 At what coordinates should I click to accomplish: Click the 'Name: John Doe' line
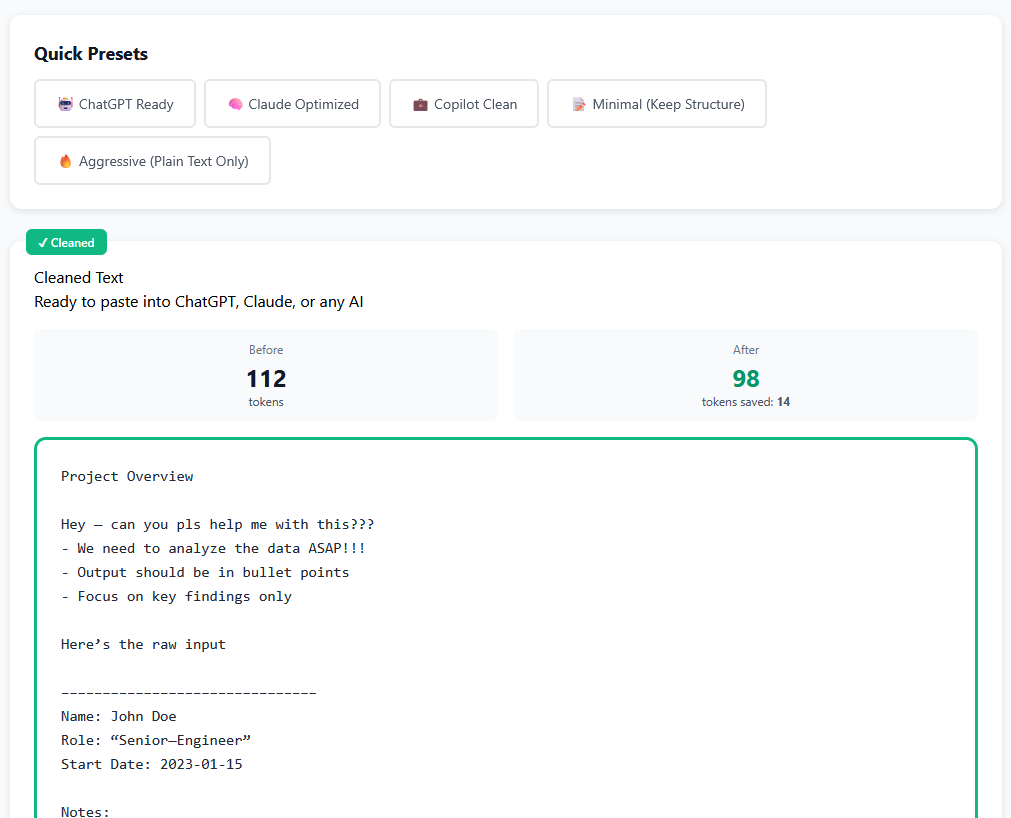119,716
